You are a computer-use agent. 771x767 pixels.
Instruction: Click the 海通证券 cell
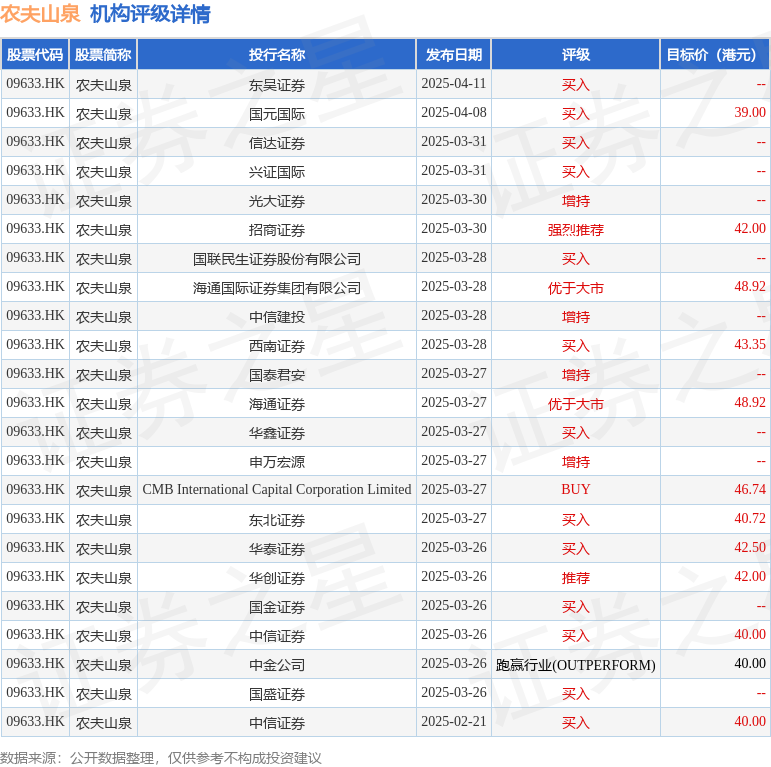point(277,404)
